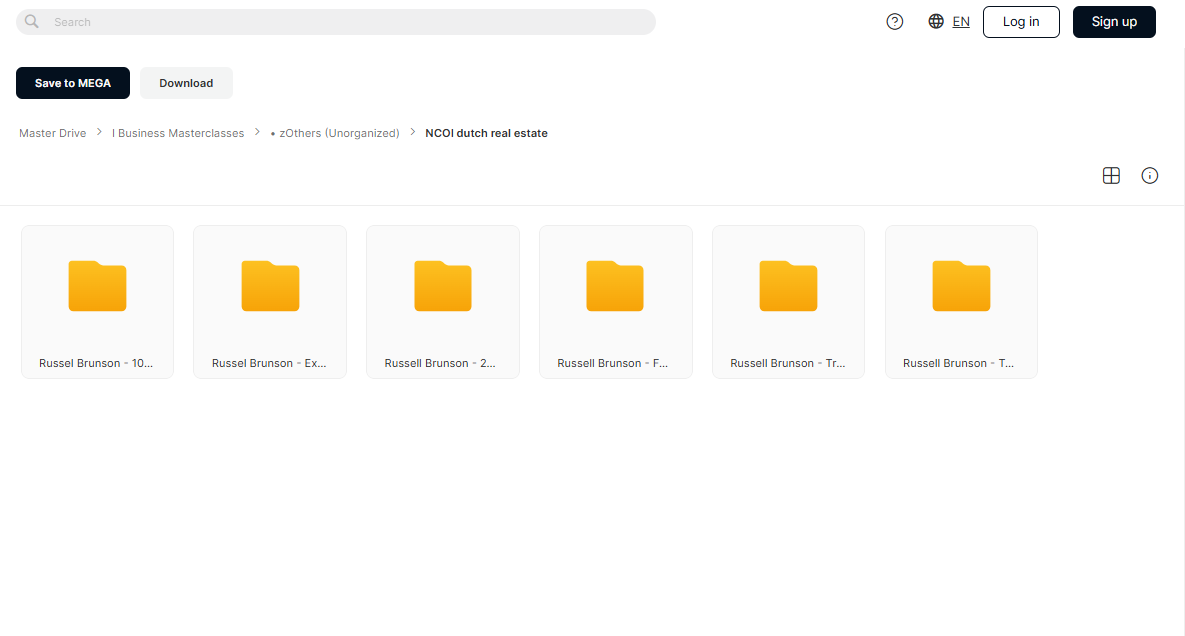Click the search magnifier icon
Viewport: 1185px width, 636px height.
coord(31,21)
